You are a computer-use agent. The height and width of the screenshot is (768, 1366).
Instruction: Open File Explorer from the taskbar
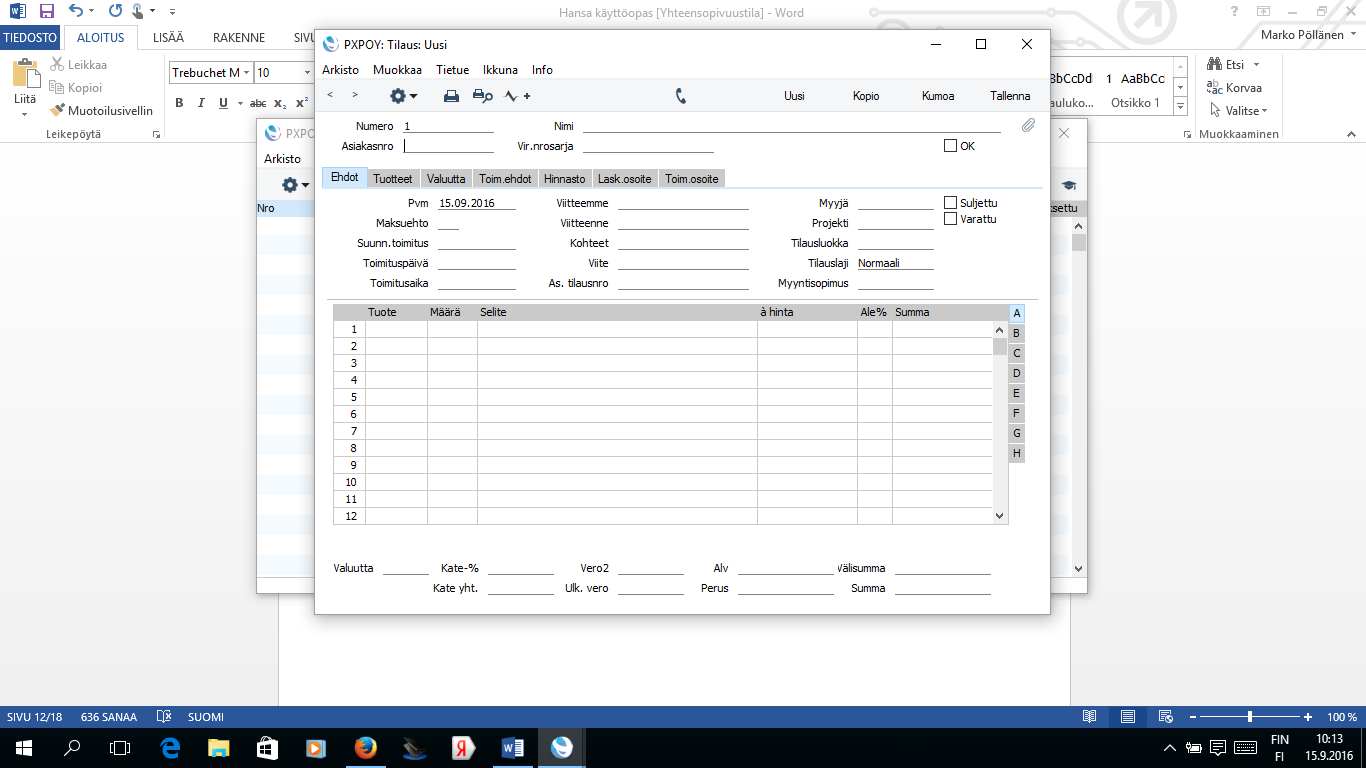pos(219,747)
